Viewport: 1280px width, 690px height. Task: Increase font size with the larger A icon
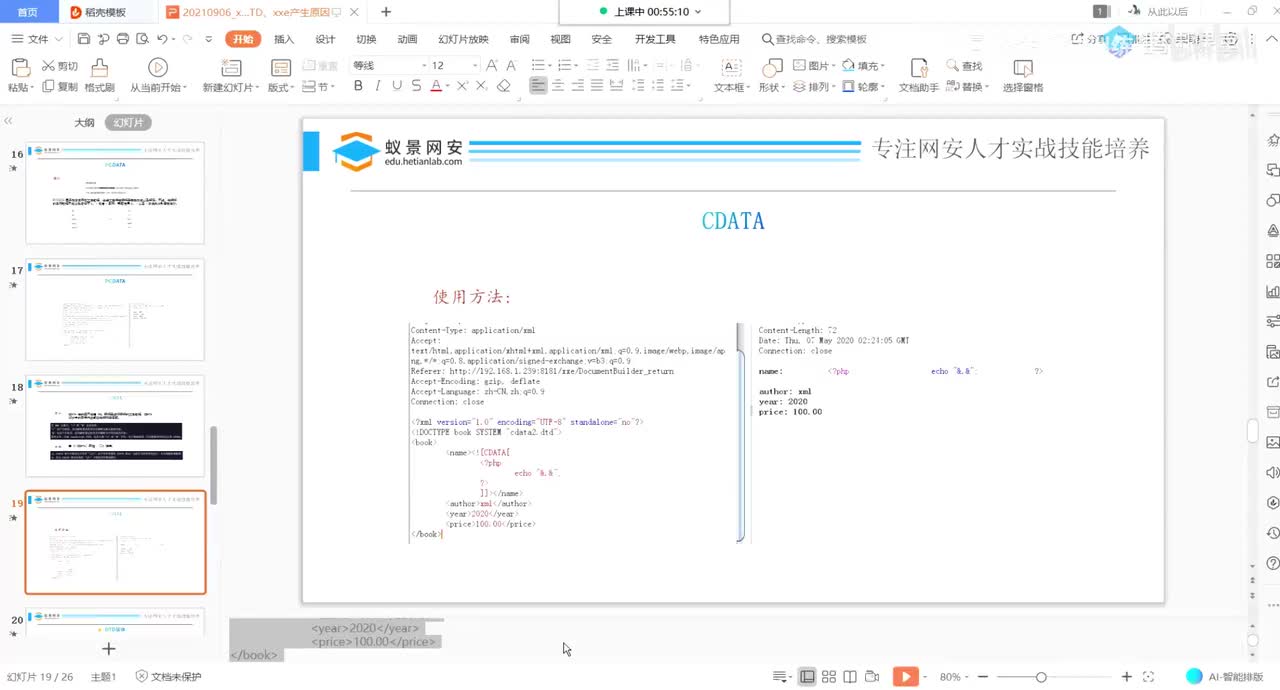coord(491,65)
